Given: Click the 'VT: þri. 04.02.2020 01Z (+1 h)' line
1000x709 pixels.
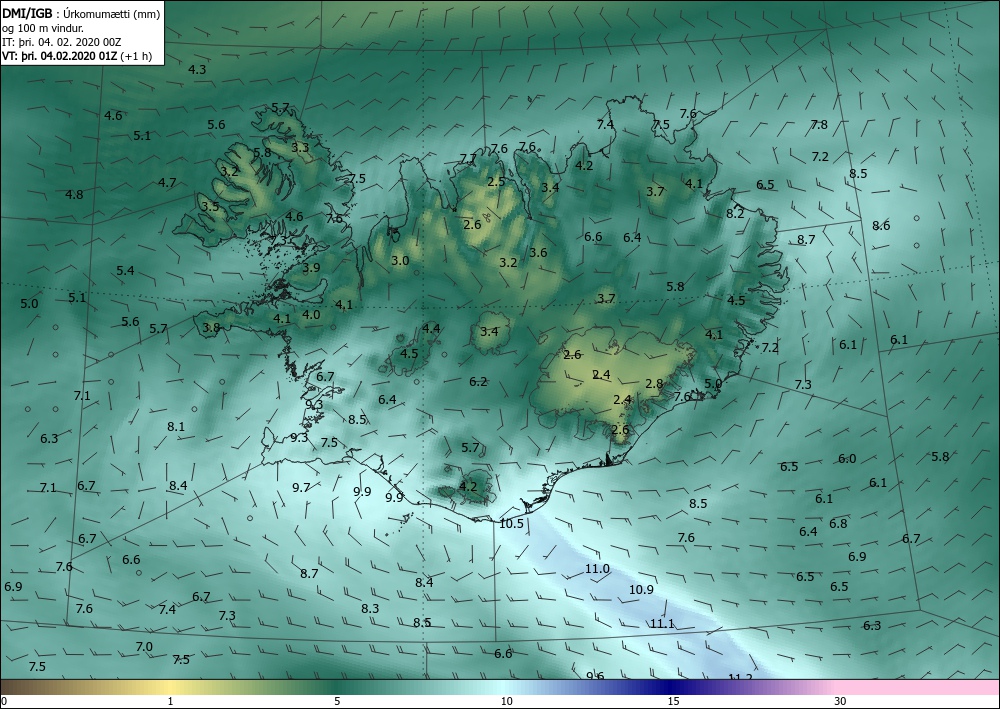Looking at the screenshot, I should click(77, 56).
